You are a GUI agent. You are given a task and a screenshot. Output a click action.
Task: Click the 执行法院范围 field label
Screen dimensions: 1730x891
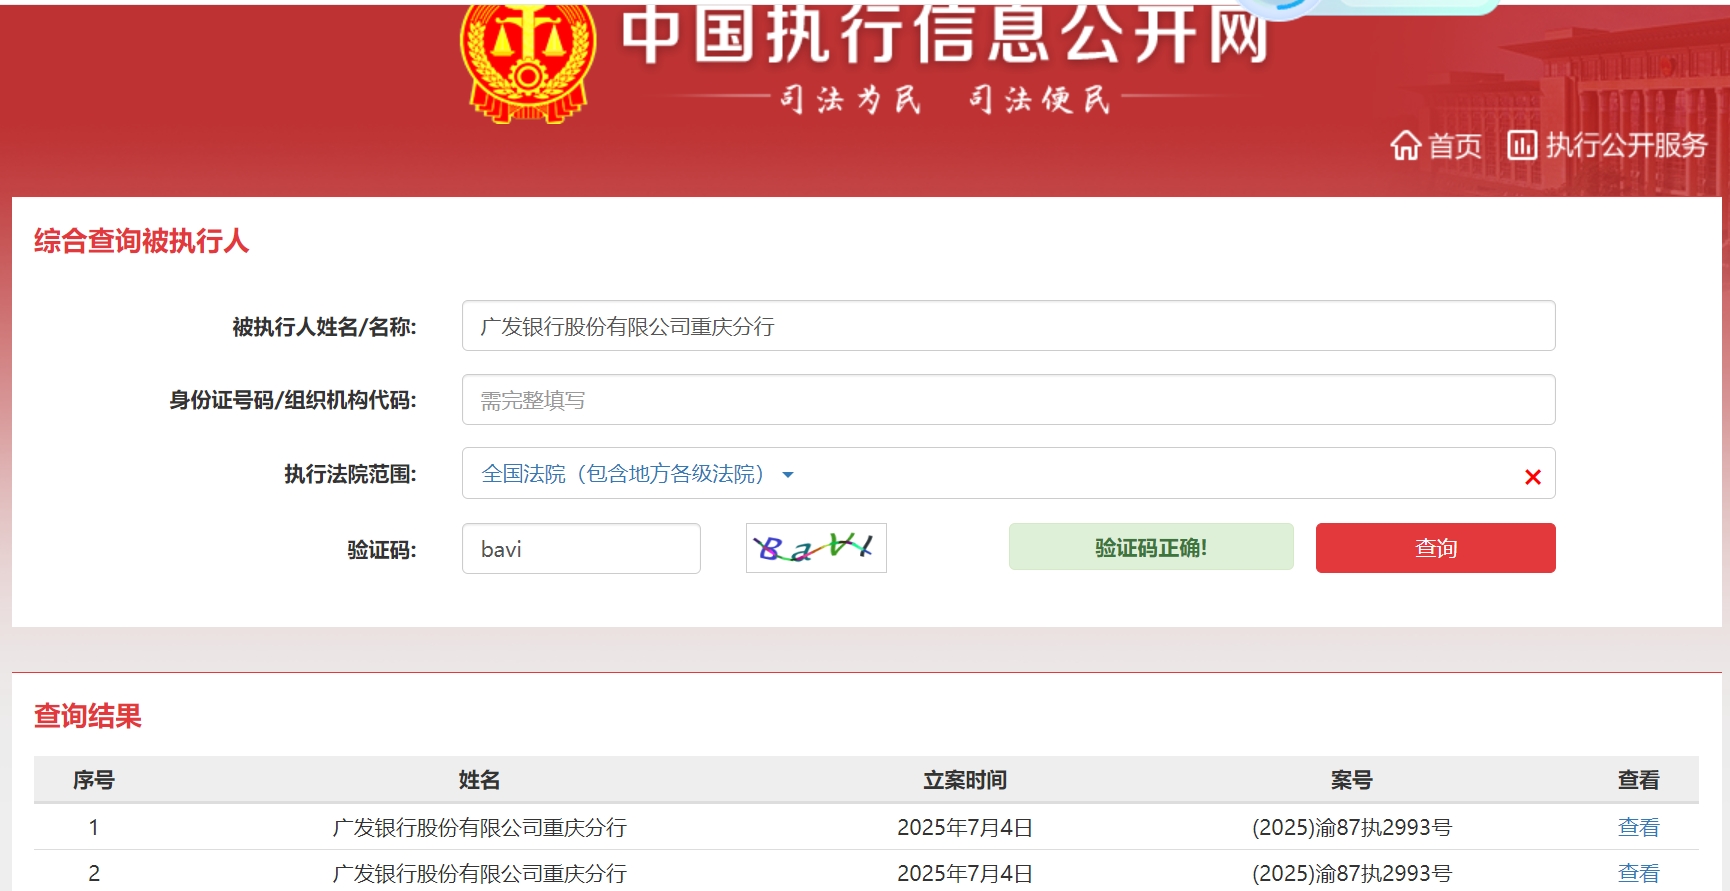pos(350,474)
